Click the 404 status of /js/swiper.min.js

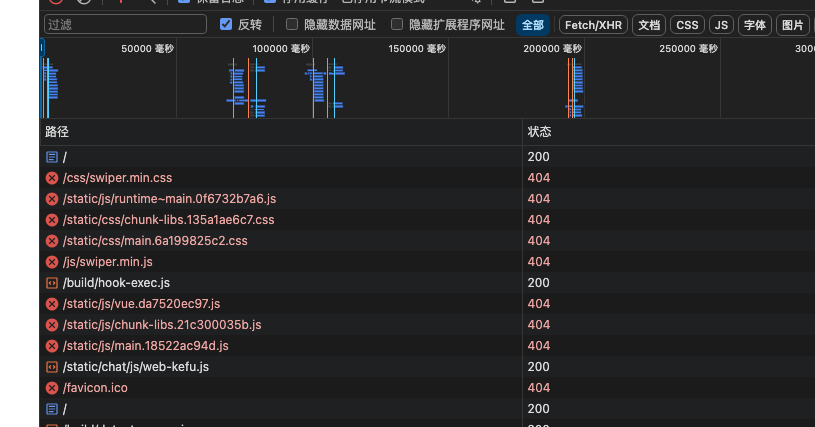pos(538,262)
